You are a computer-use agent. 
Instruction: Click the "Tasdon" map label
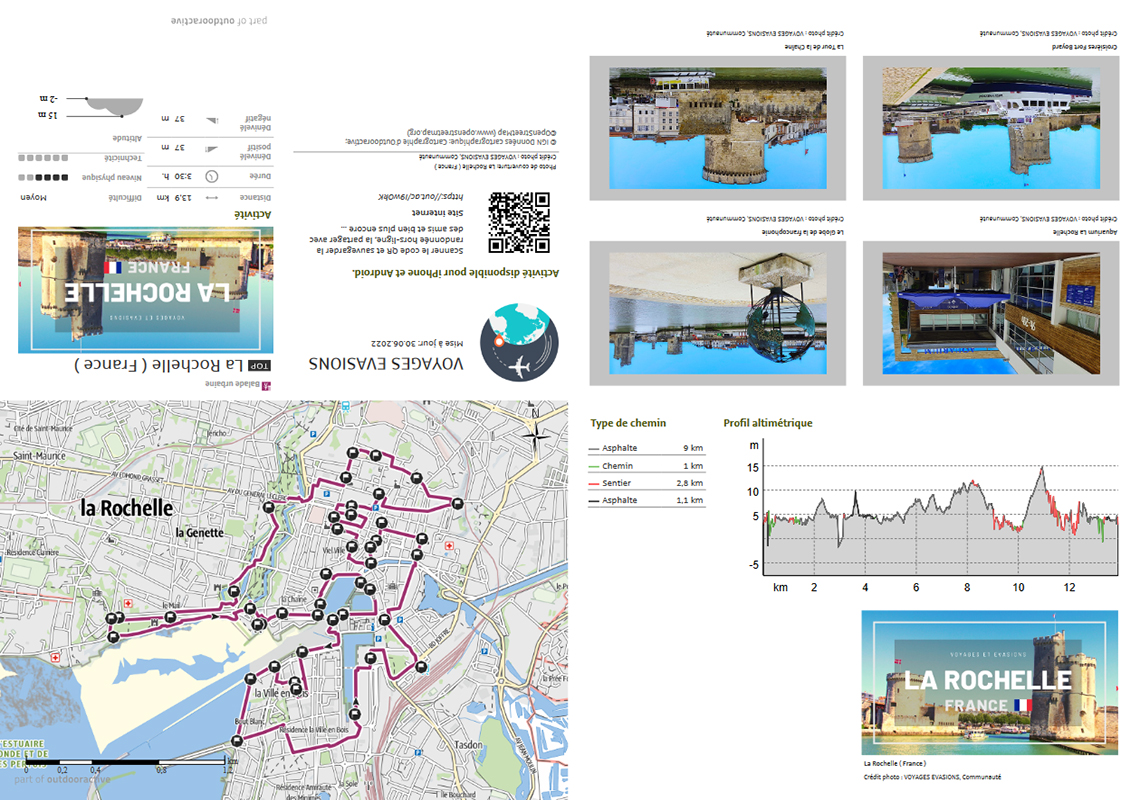468,745
